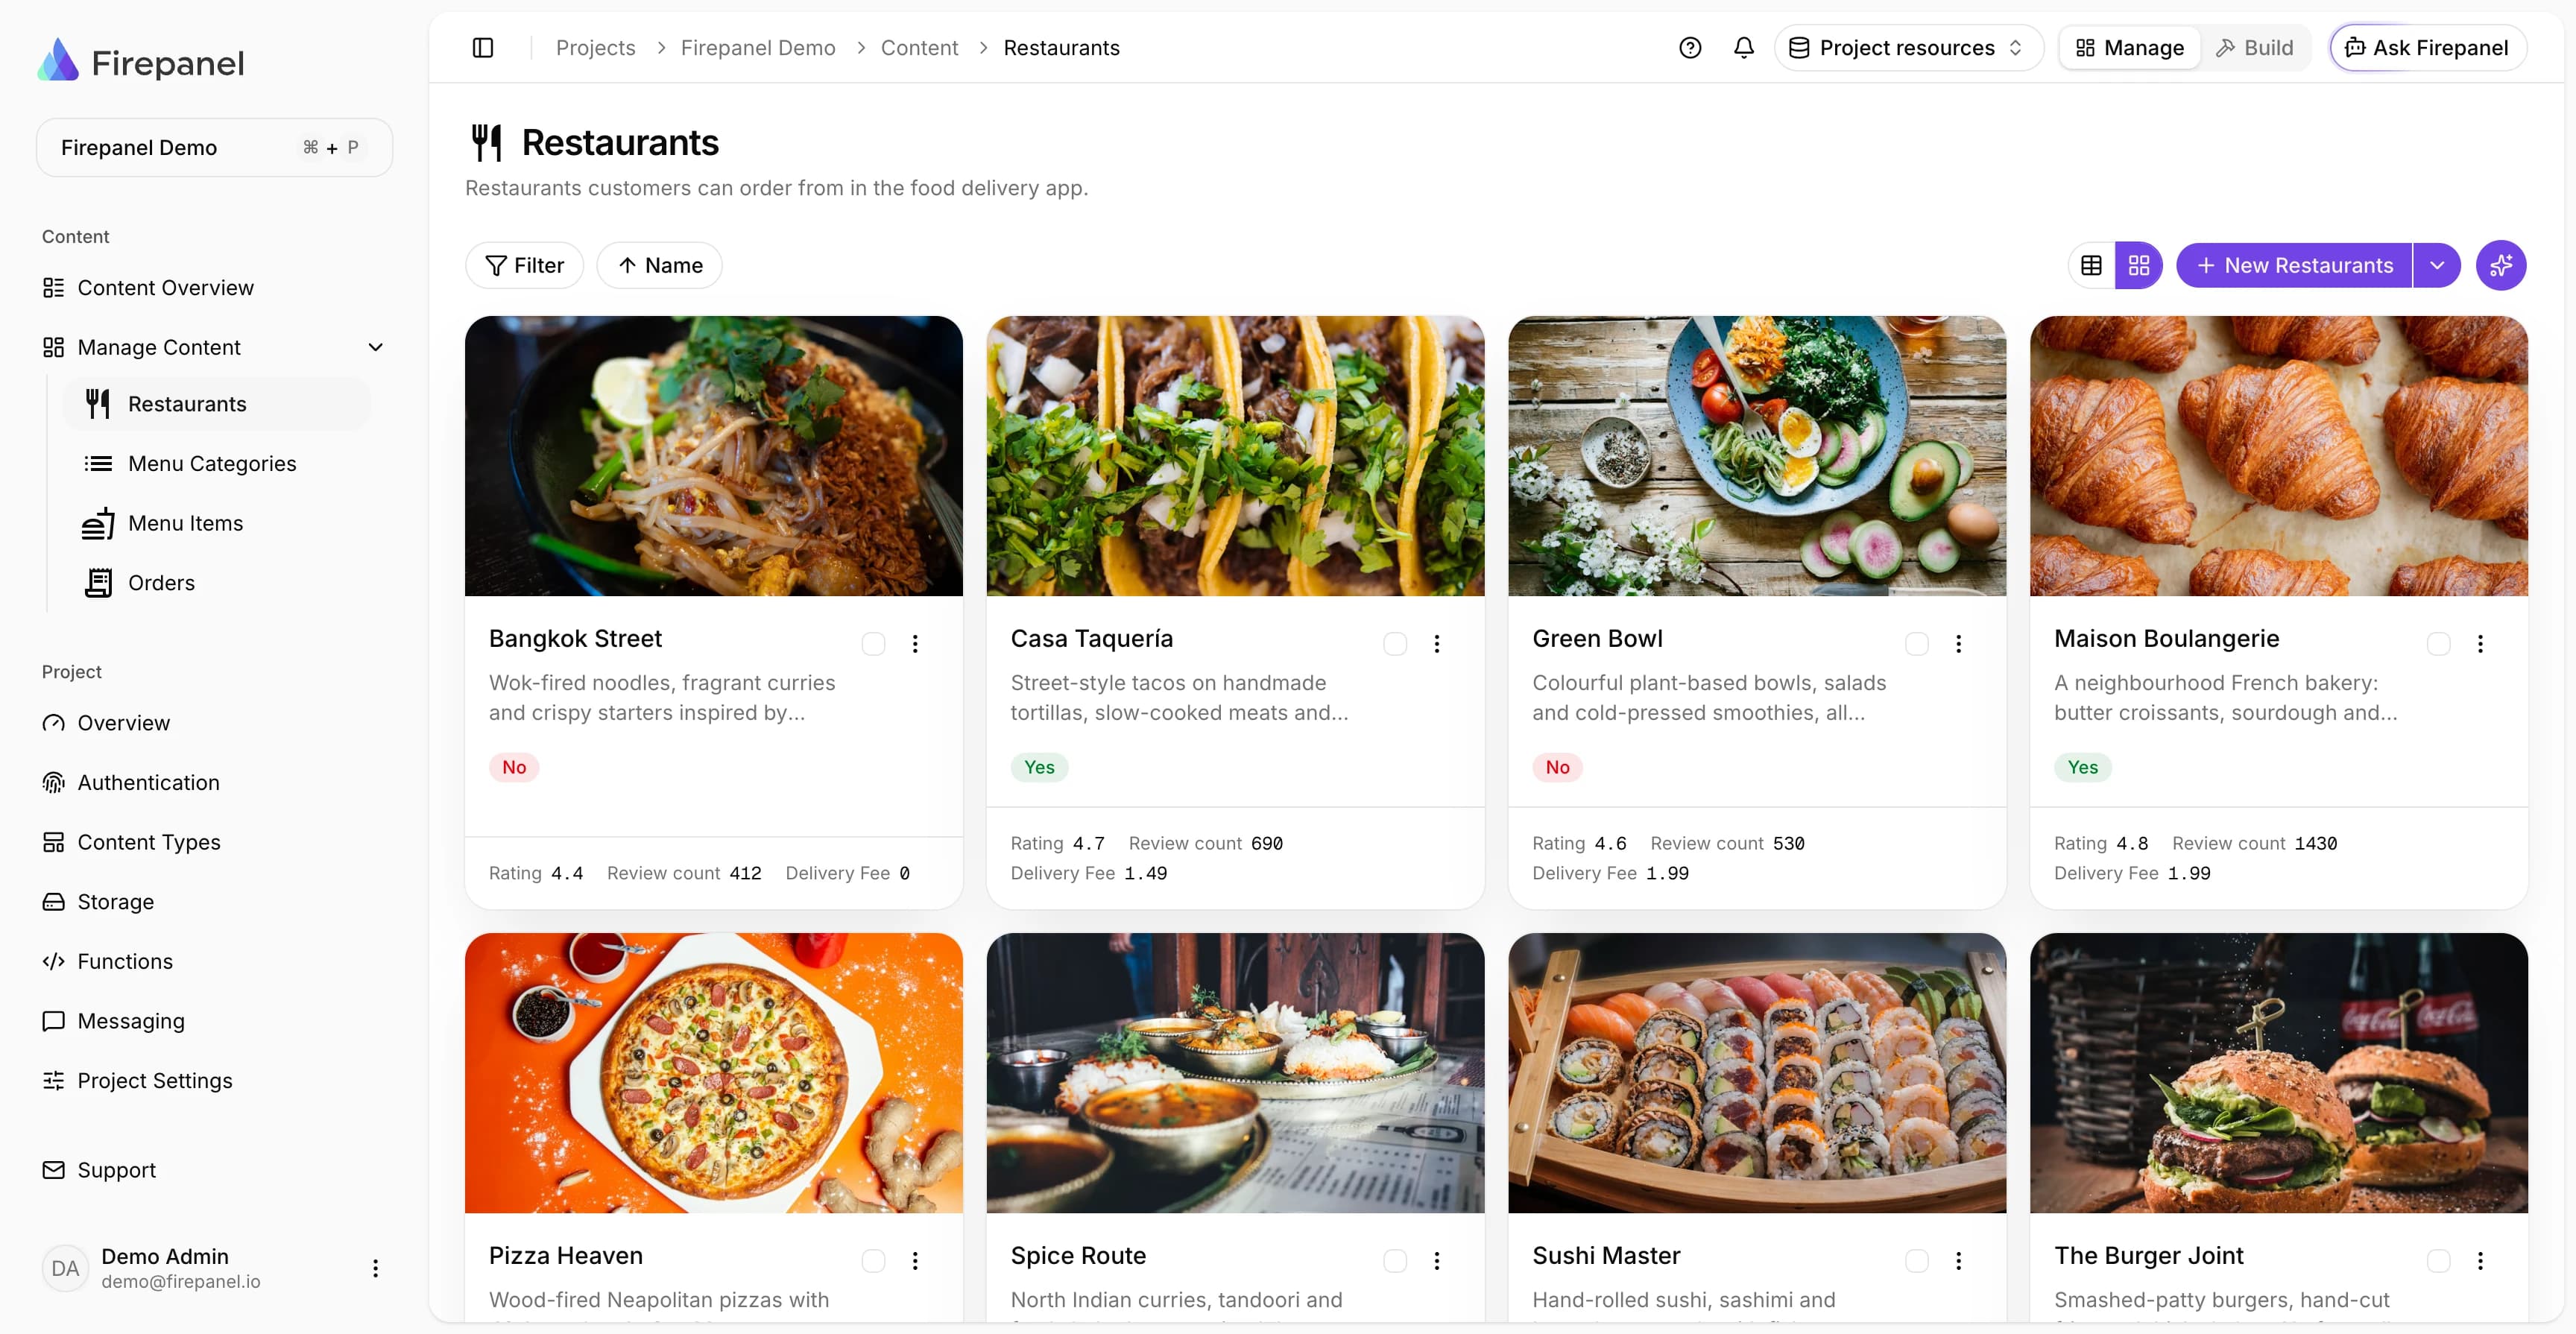Viewport: 2576px width, 1334px height.
Task: Open the help question mark icon
Action: 1690,48
